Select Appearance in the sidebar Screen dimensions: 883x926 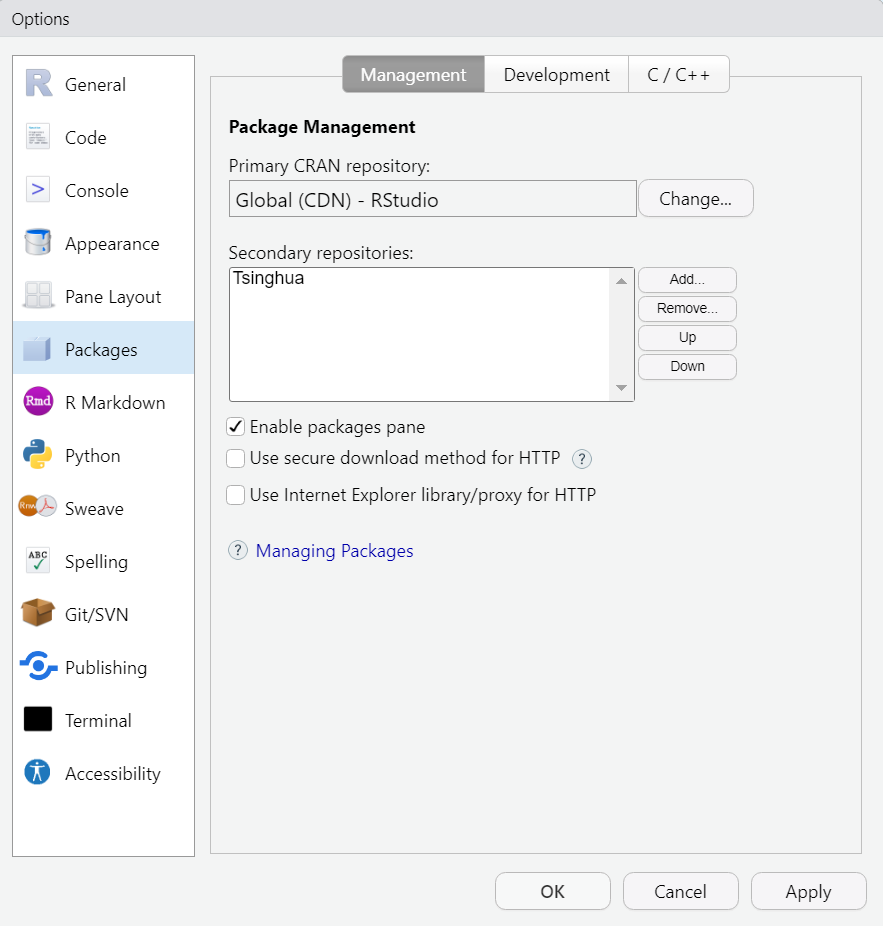coord(103,243)
